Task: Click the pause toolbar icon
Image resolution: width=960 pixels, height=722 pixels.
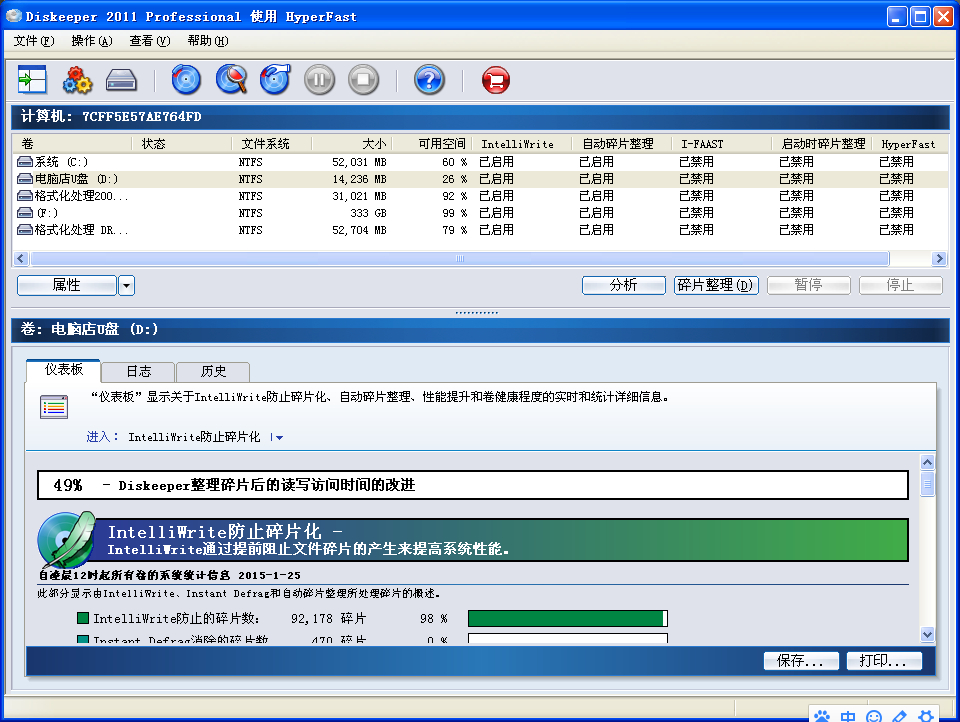Action: (x=320, y=80)
